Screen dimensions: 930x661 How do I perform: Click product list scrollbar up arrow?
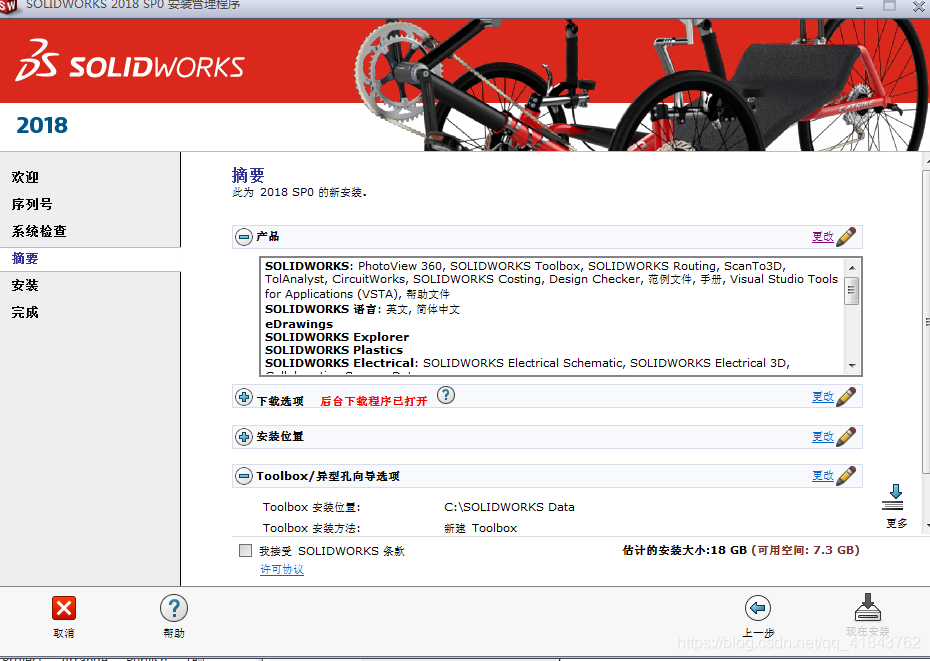pyautogui.click(x=852, y=268)
